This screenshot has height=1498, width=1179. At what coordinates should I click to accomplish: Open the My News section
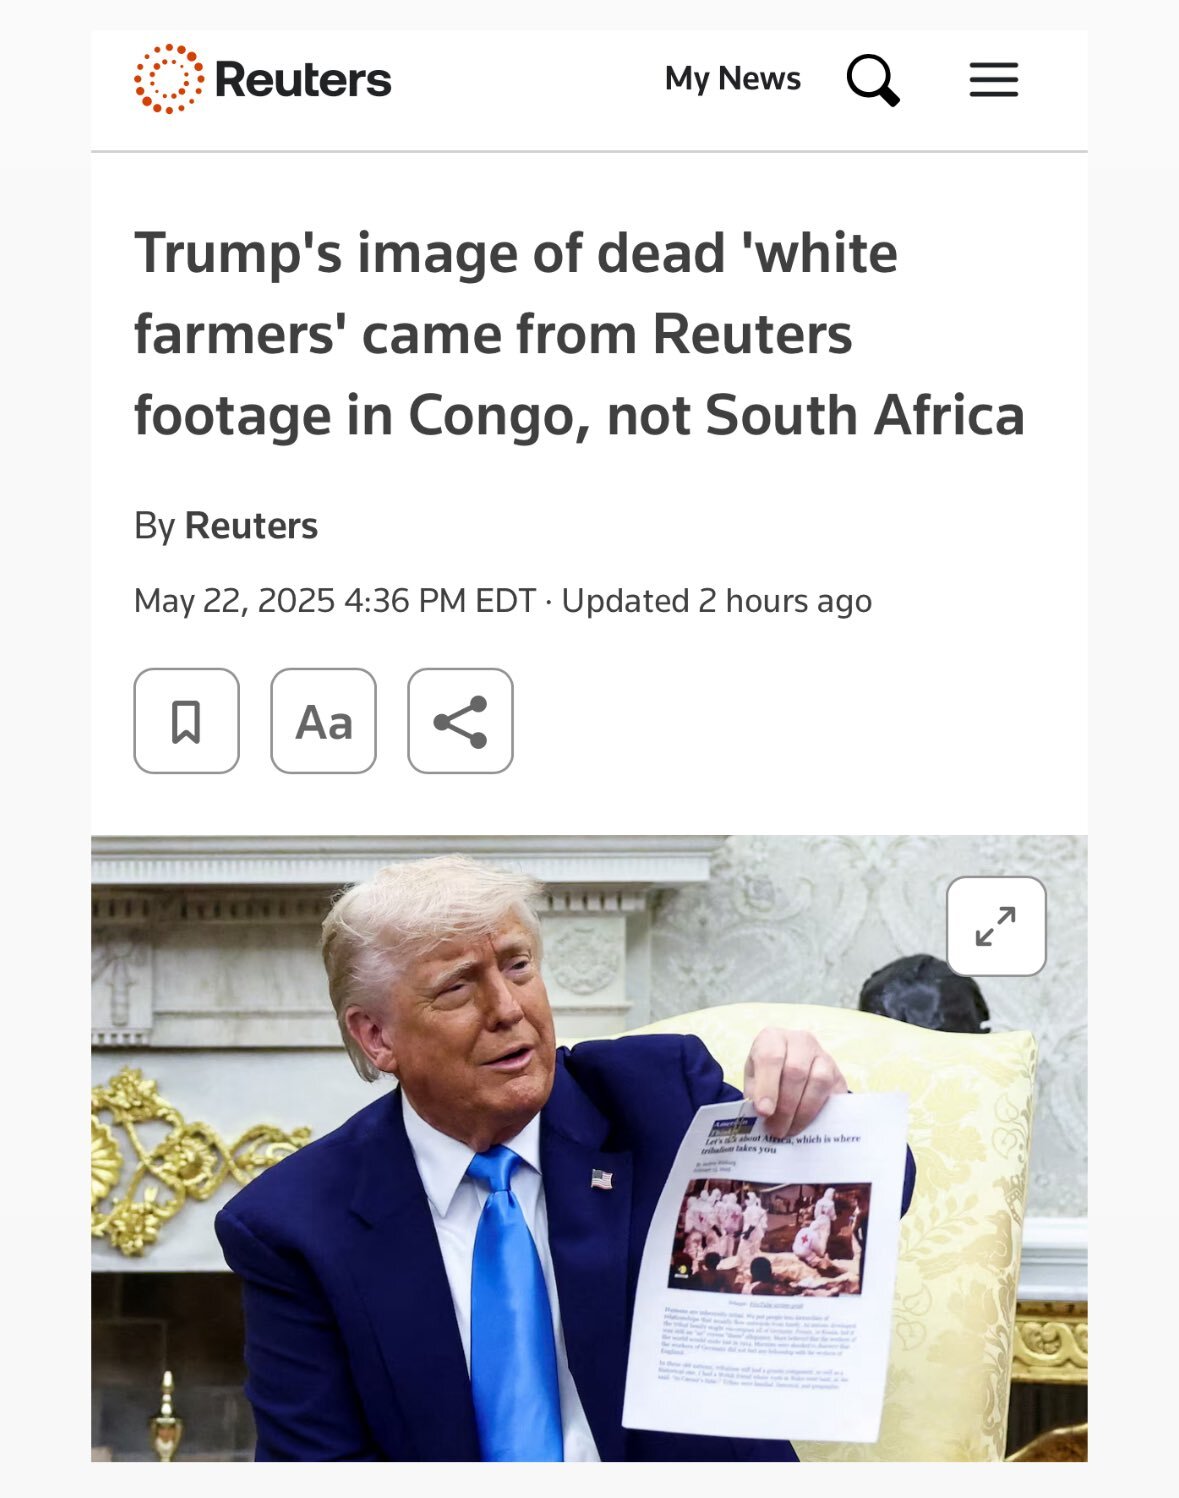point(733,79)
